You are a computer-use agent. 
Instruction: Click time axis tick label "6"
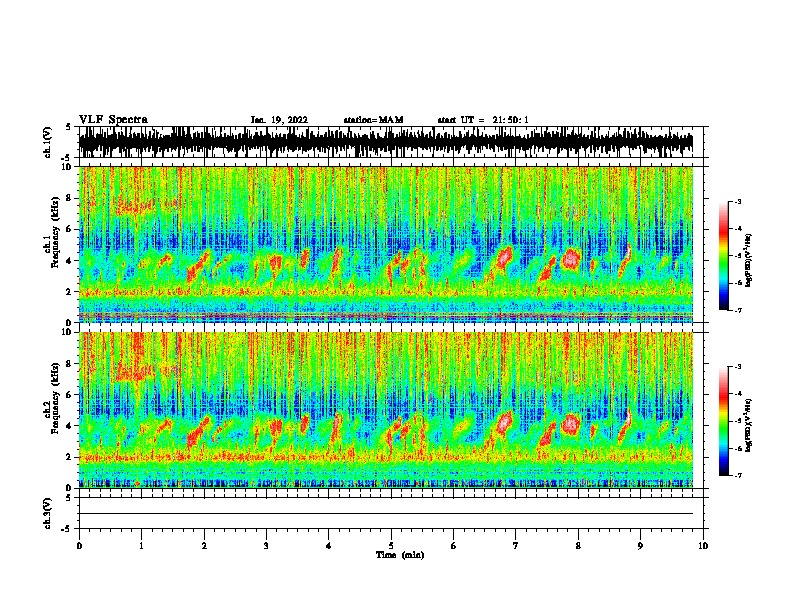[454, 546]
